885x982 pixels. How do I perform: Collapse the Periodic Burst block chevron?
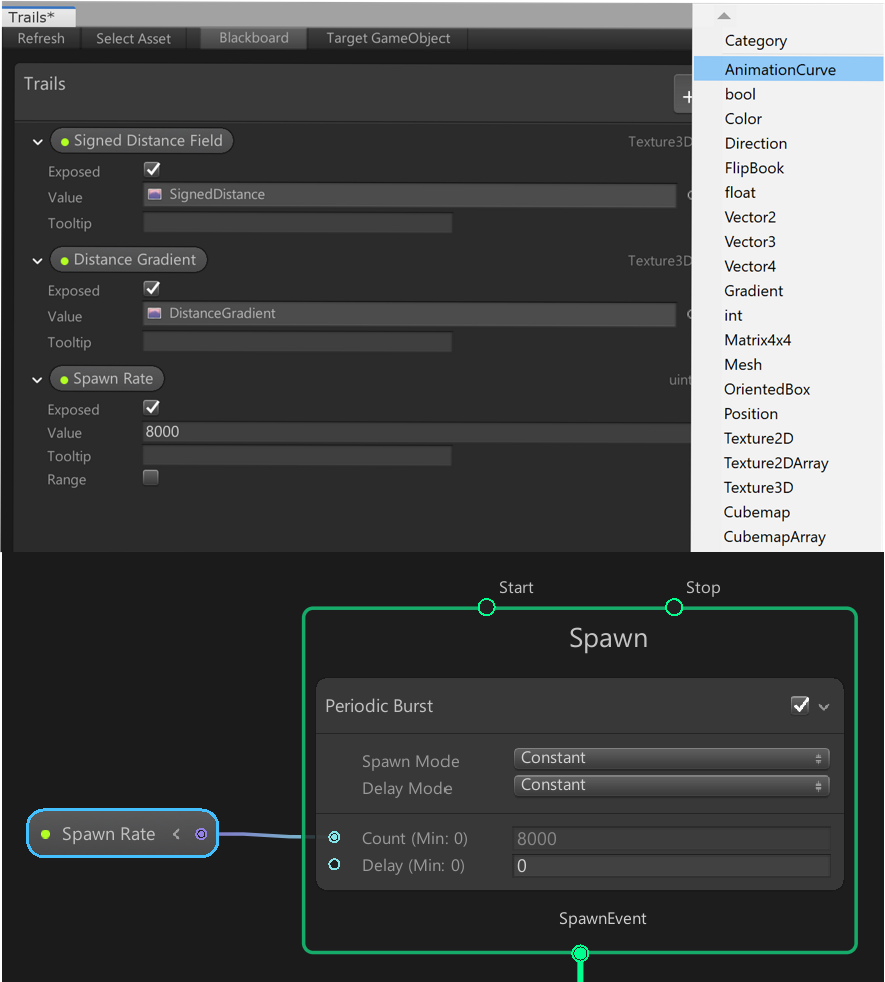824,707
